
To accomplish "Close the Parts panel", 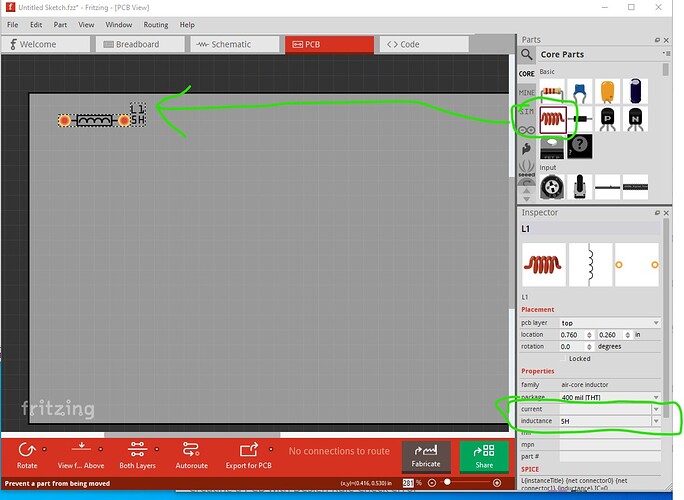I will coord(666,40).
